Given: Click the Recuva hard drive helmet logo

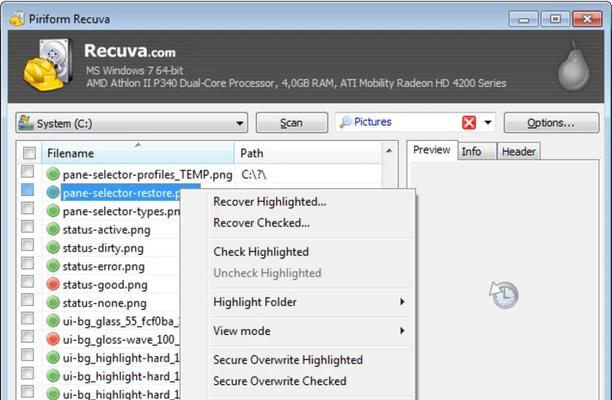Looking at the screenshot, I should pos(48,66).
